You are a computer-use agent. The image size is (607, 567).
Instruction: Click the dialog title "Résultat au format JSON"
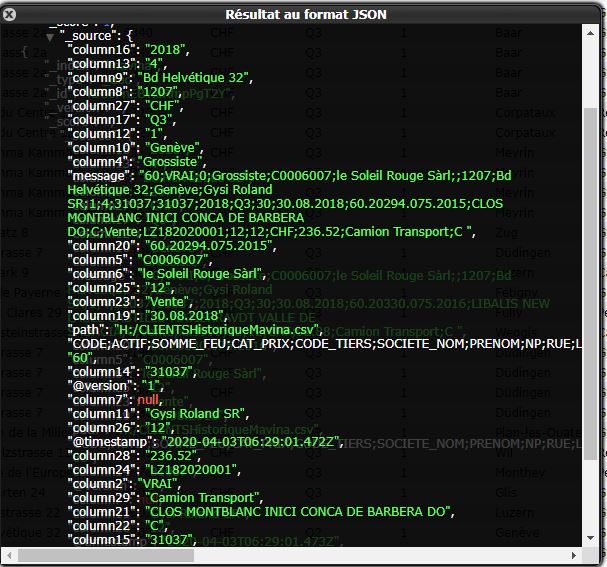coord(306,15)
